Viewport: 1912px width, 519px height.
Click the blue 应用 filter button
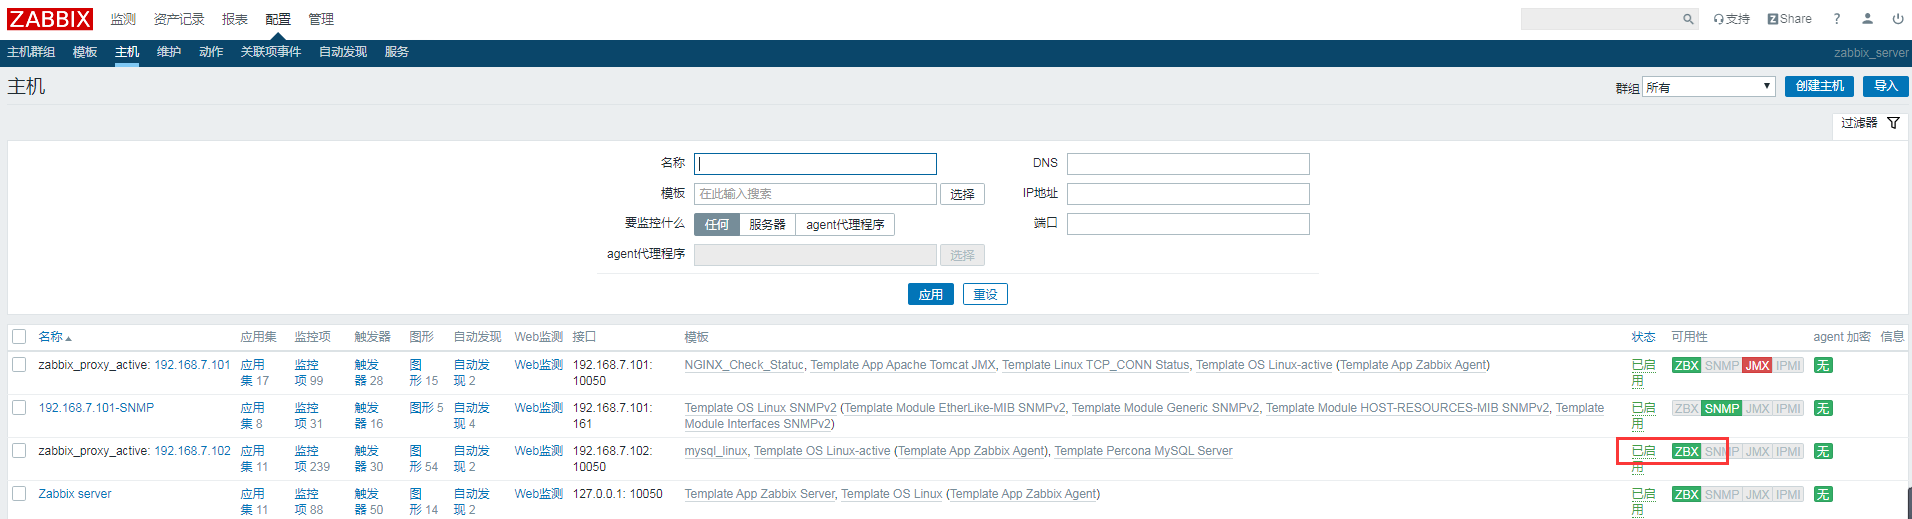pos(931,294)
